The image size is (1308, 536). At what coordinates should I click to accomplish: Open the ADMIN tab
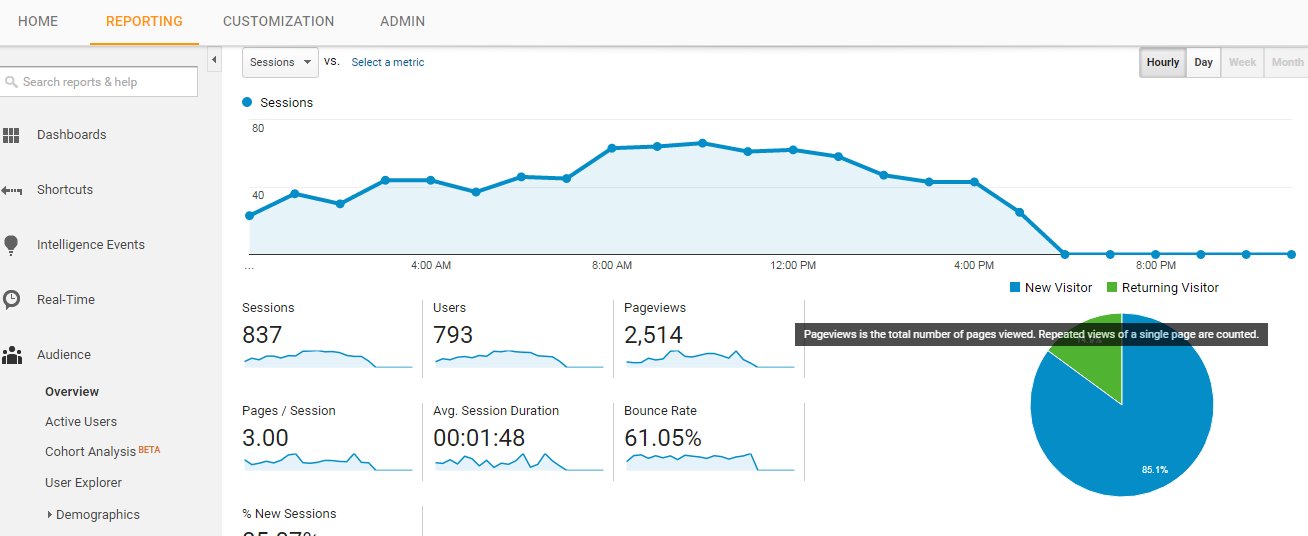403,21
